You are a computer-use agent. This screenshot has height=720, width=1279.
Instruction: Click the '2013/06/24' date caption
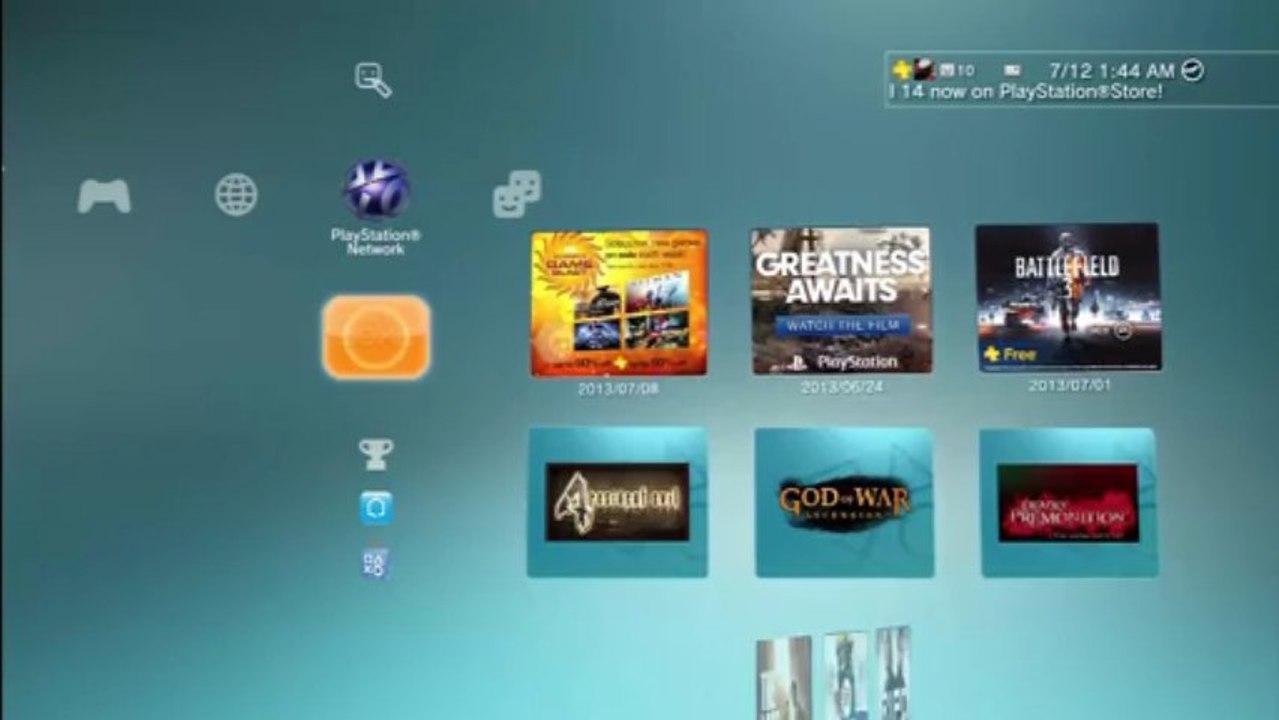point(842,387)
